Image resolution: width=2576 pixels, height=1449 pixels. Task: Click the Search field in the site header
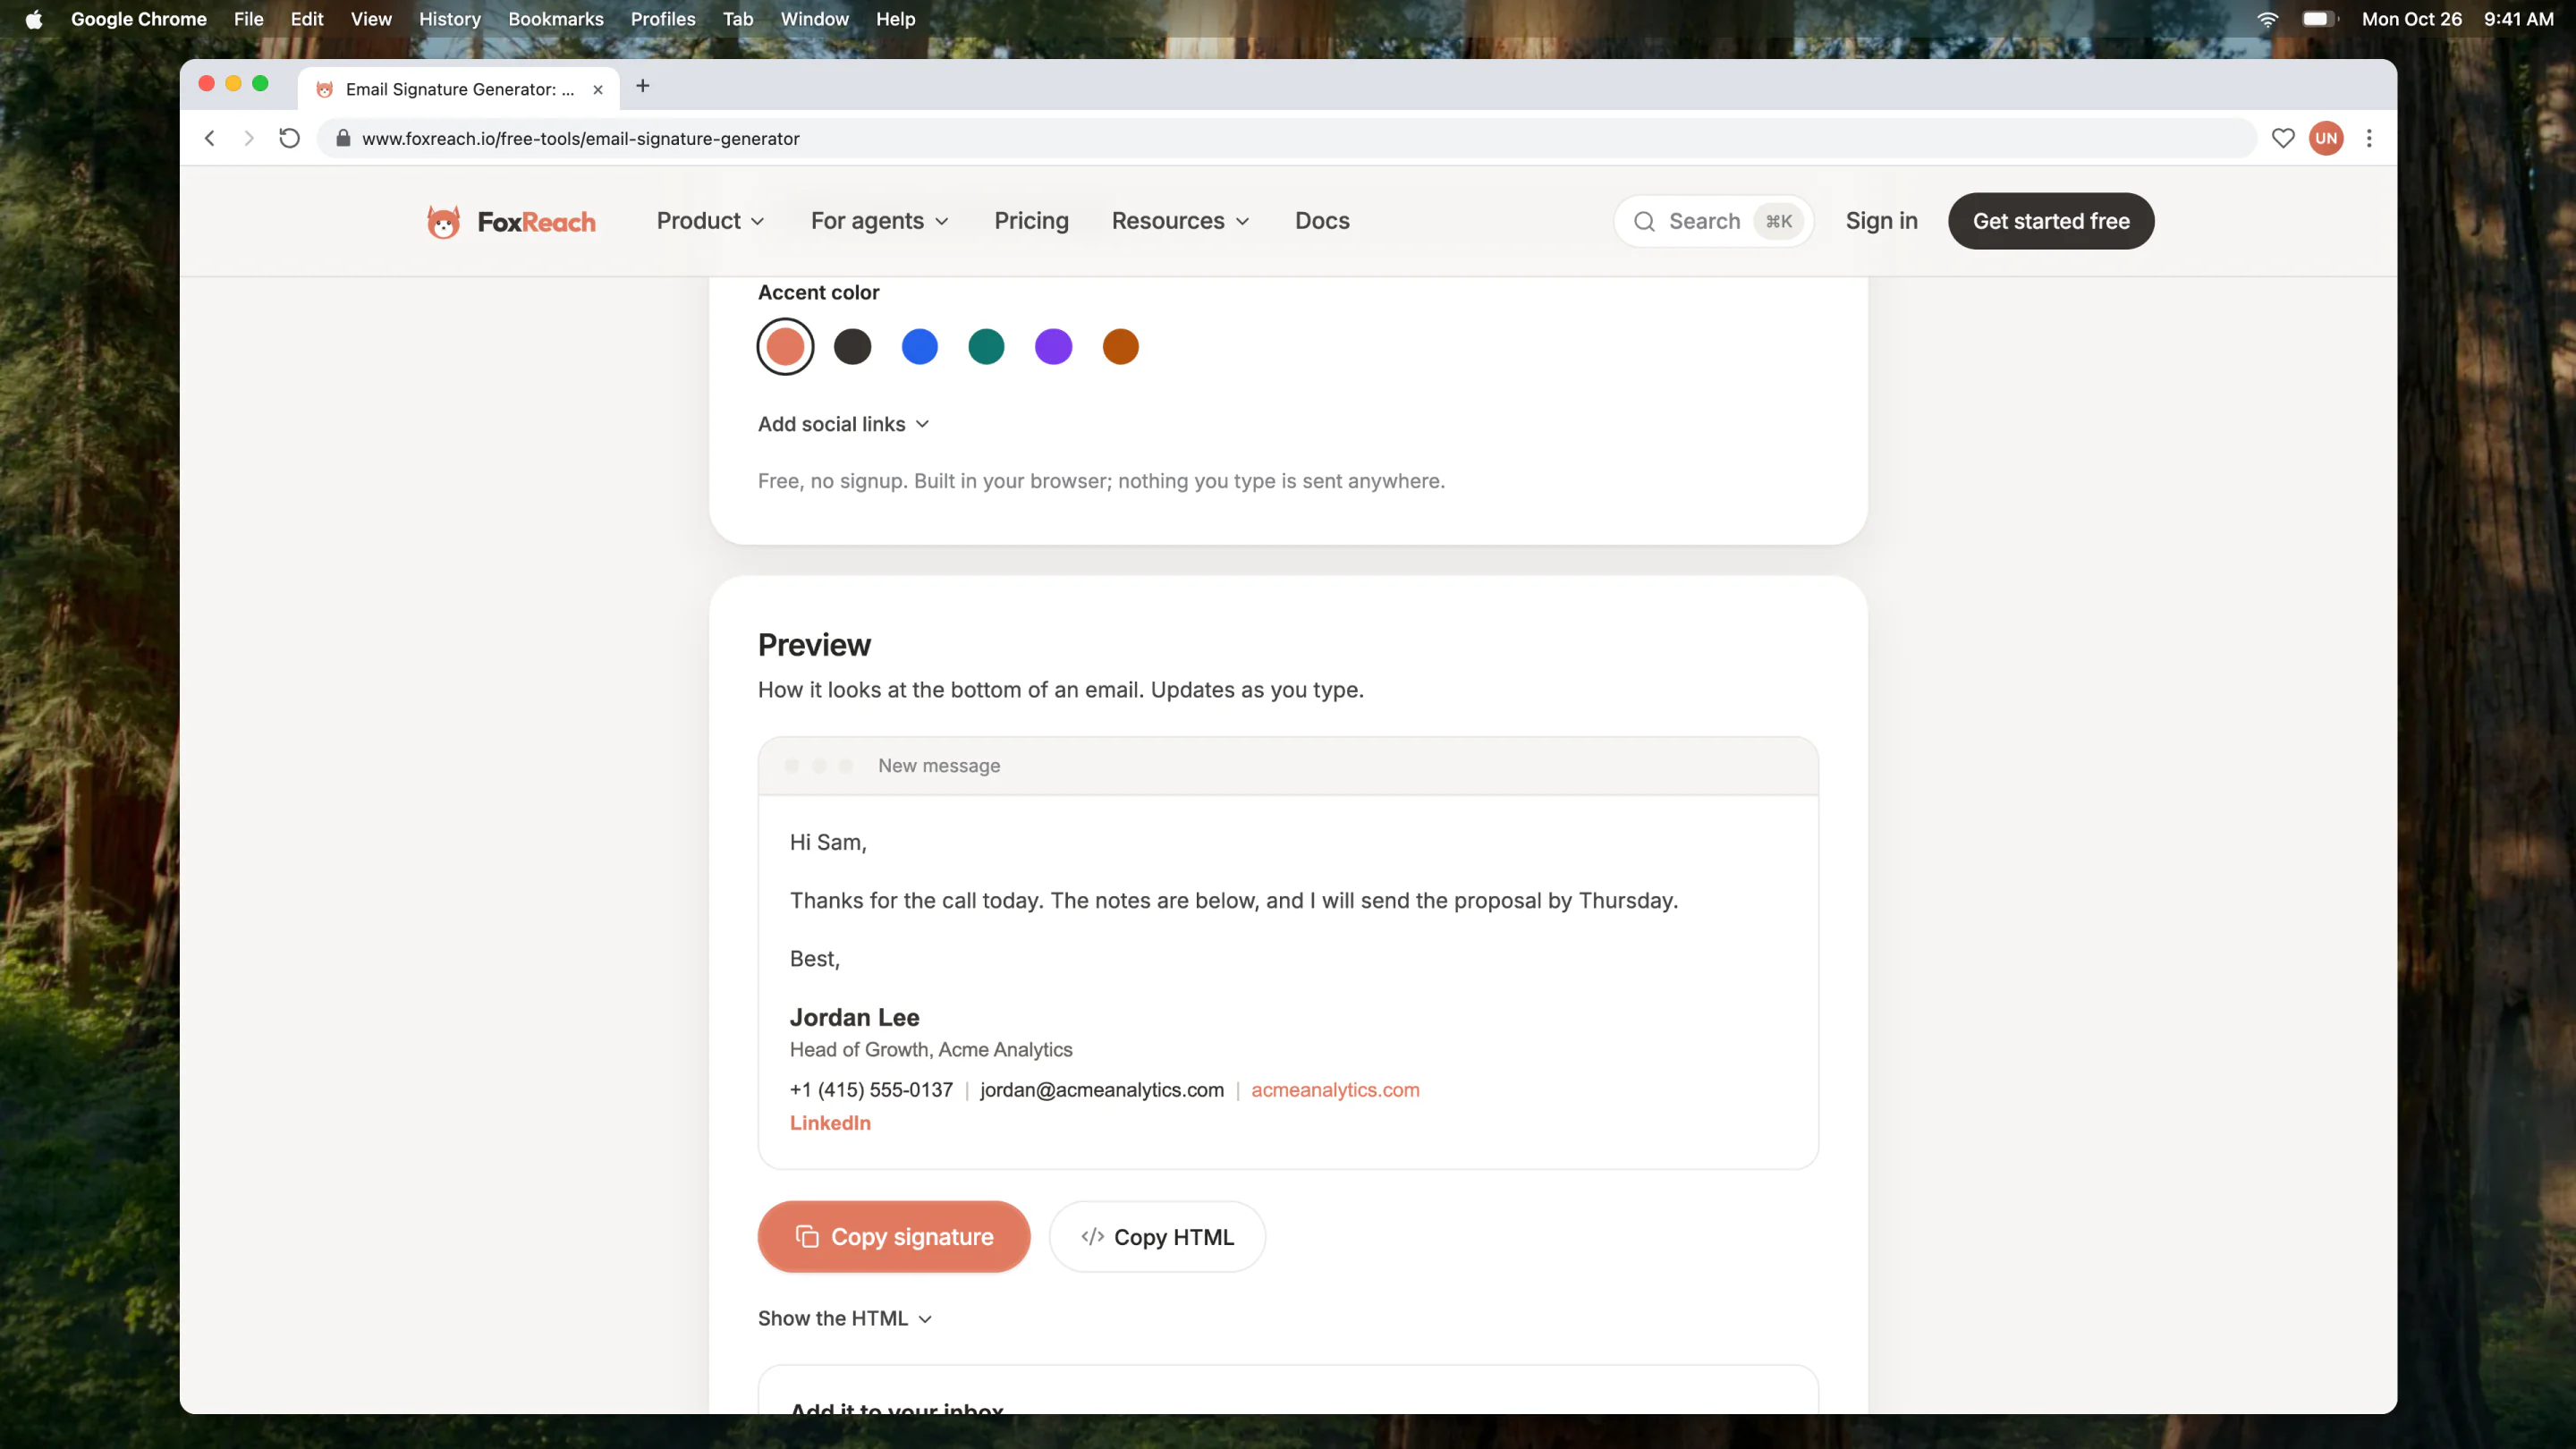pos(1713,221)
